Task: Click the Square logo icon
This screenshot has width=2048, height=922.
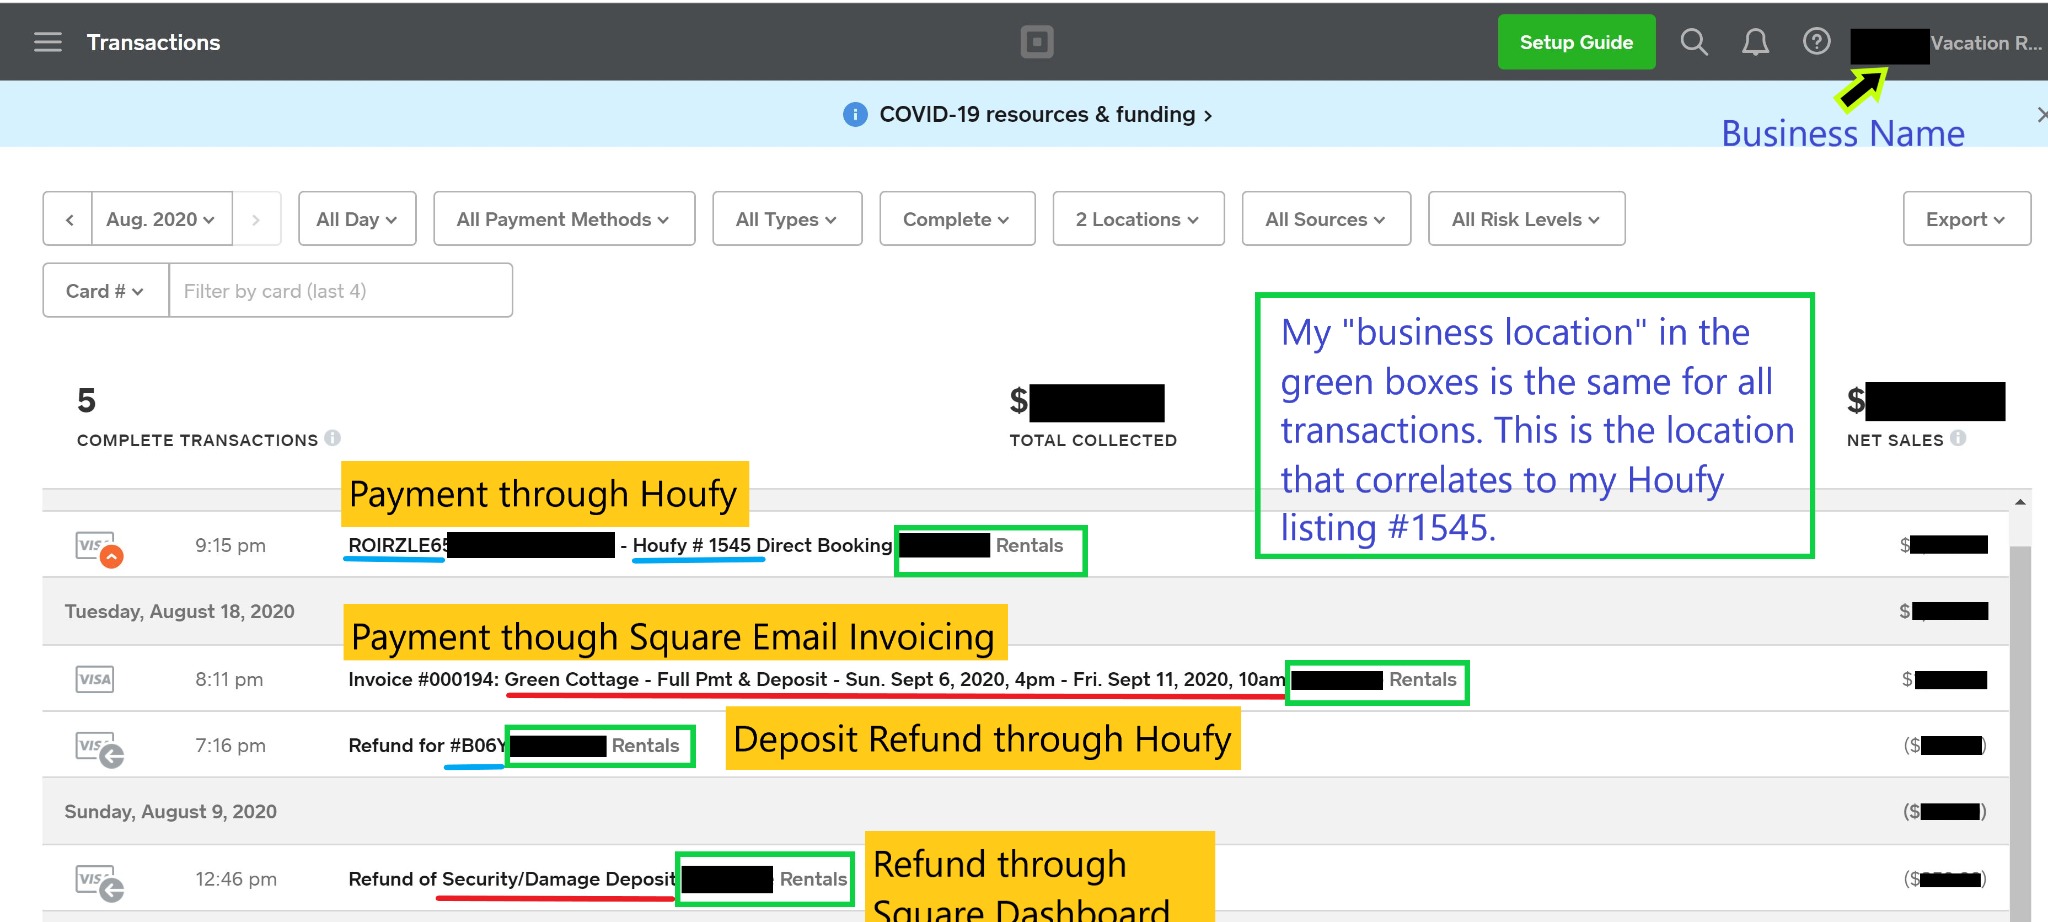Action: pos(1037,42)
